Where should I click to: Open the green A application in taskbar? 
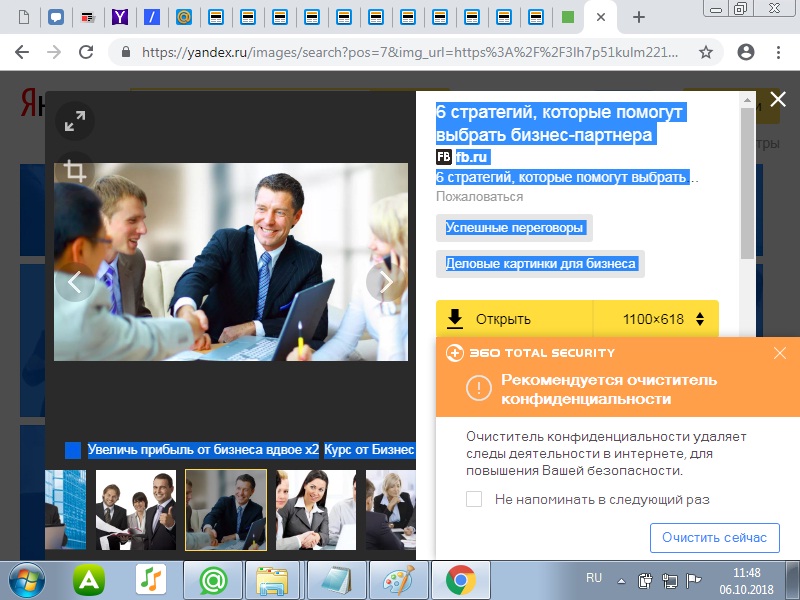point(89,581)
